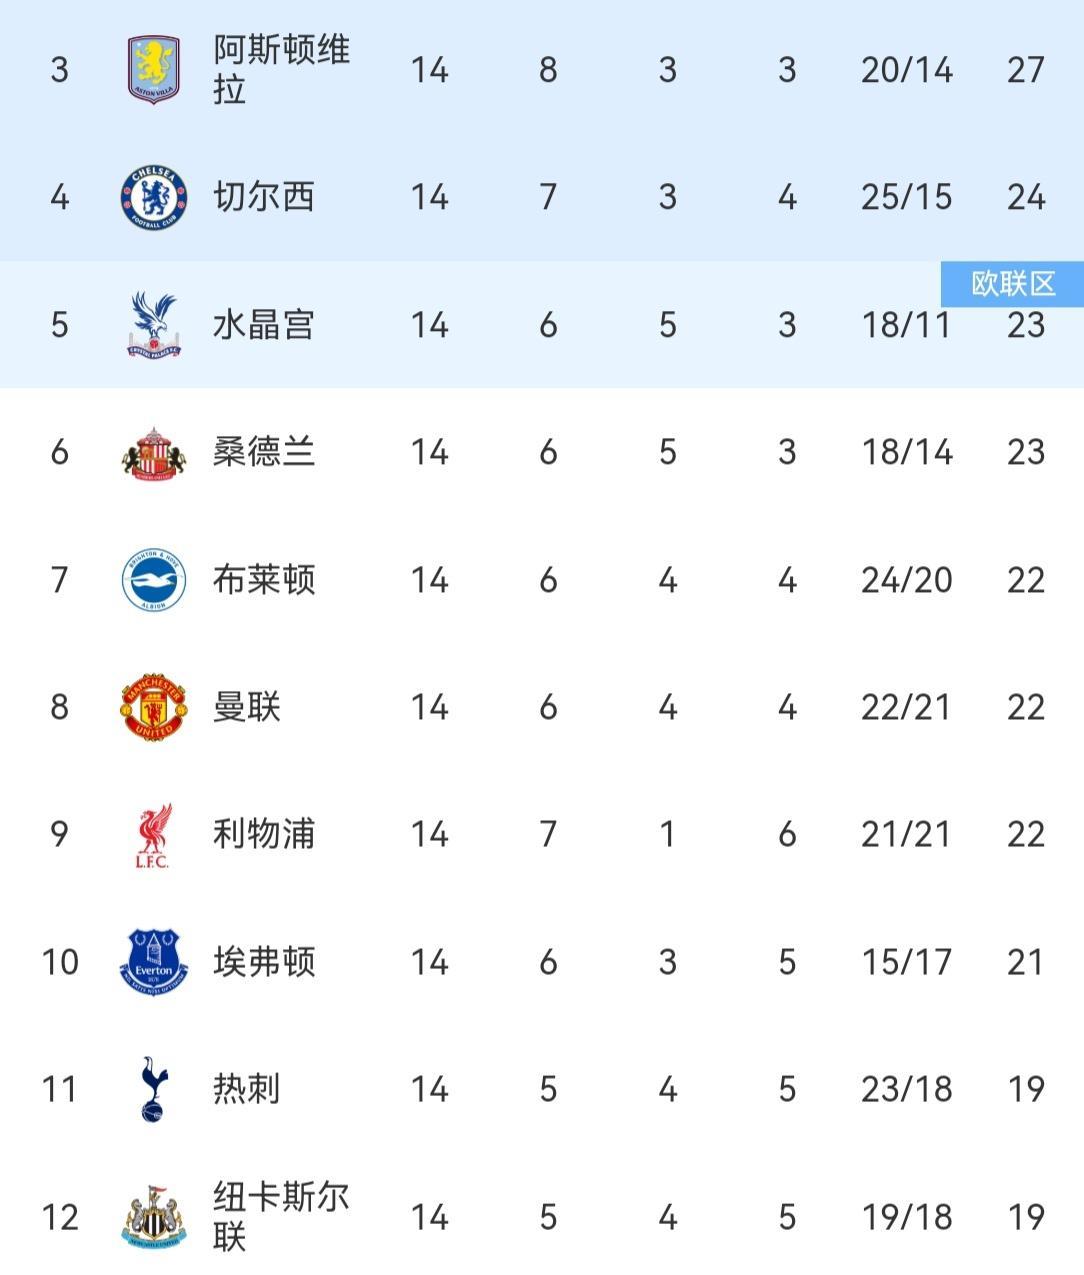Select team name 纽卡斯尔联

pyautogui.click(x=281, y=1216)
